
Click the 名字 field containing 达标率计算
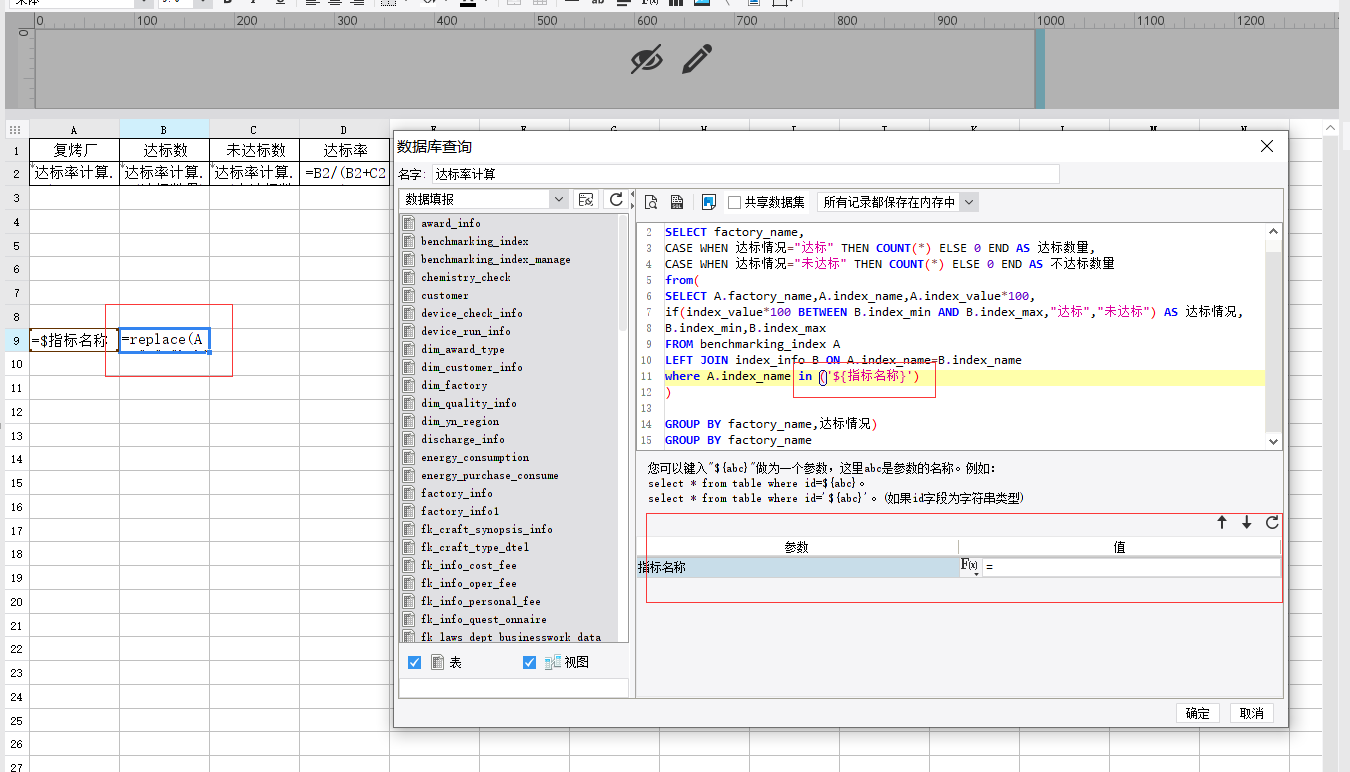(745, 174)
